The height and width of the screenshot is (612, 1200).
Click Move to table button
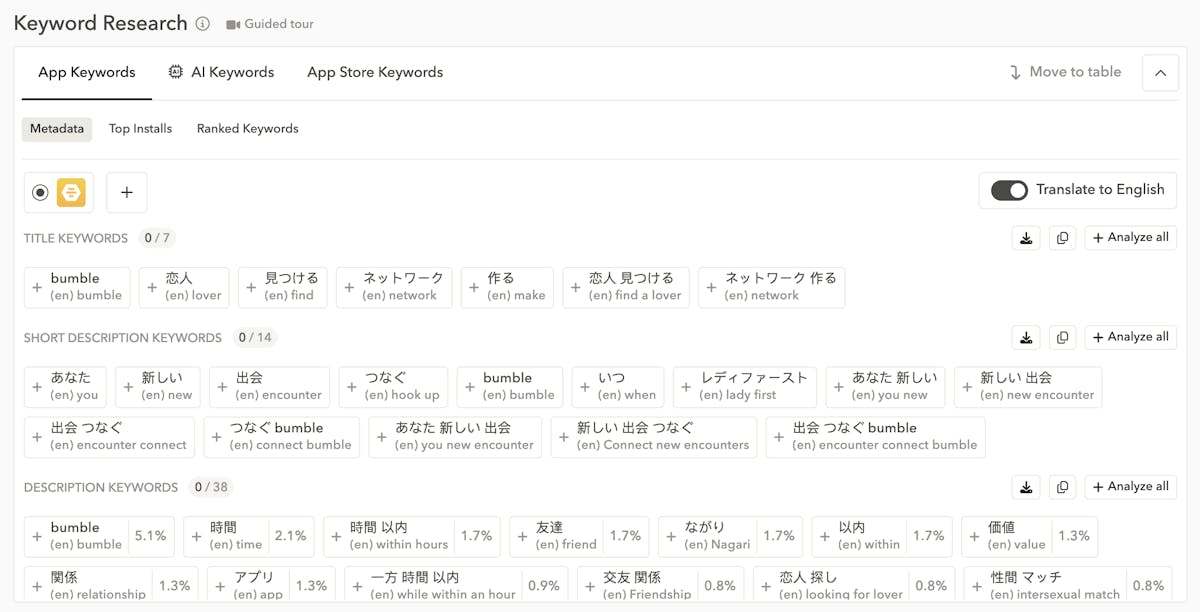pos(1065,72)
